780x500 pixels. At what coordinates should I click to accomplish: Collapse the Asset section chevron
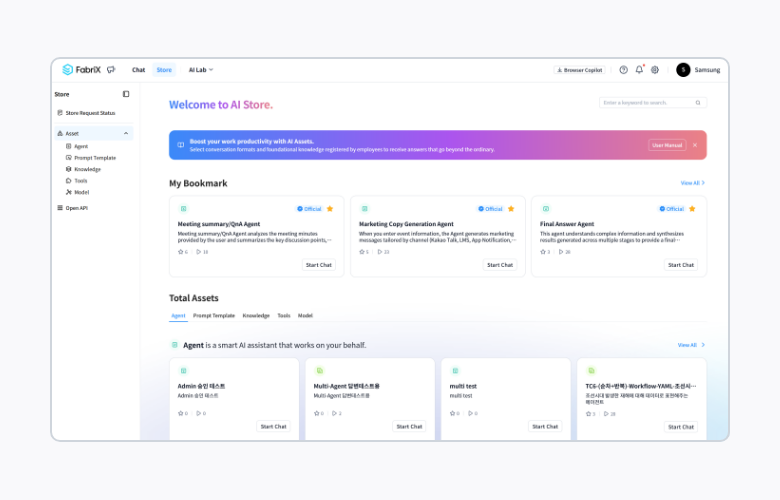point(126,133)
